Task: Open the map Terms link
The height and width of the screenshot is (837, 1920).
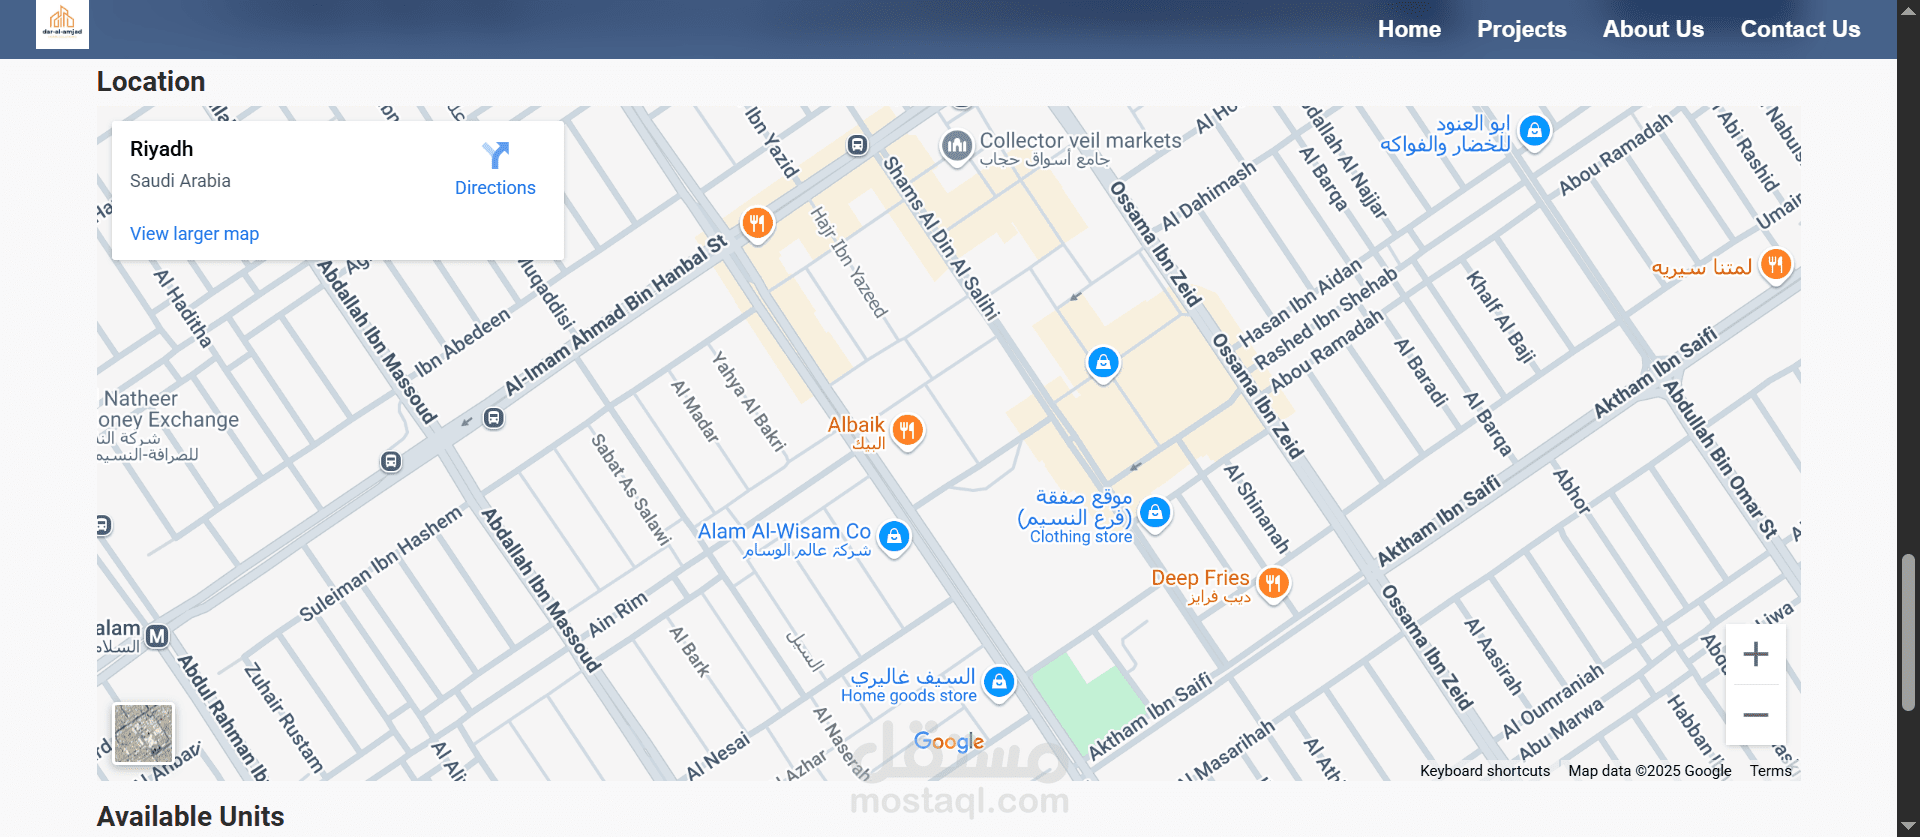Action: [x=1770, y=771]
